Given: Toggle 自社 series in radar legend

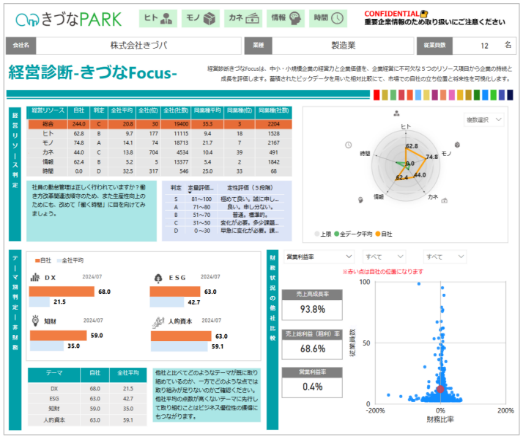Looking at the screenshot, I should coord(384,234).
